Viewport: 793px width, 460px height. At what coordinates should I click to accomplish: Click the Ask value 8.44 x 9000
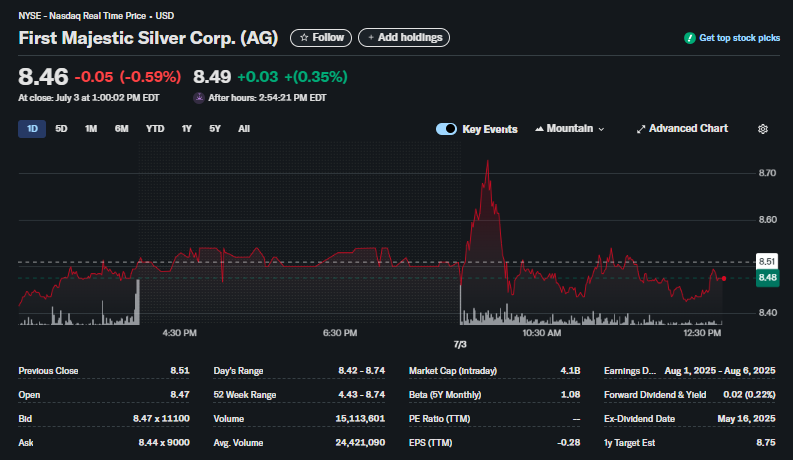164,442
